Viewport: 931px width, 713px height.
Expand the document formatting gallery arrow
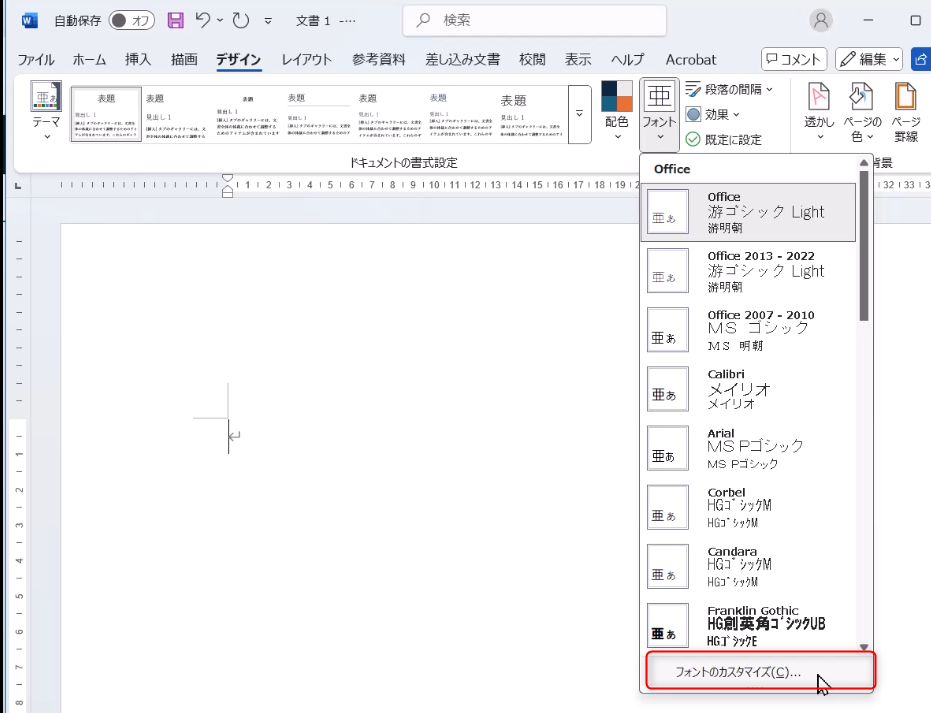579,112
